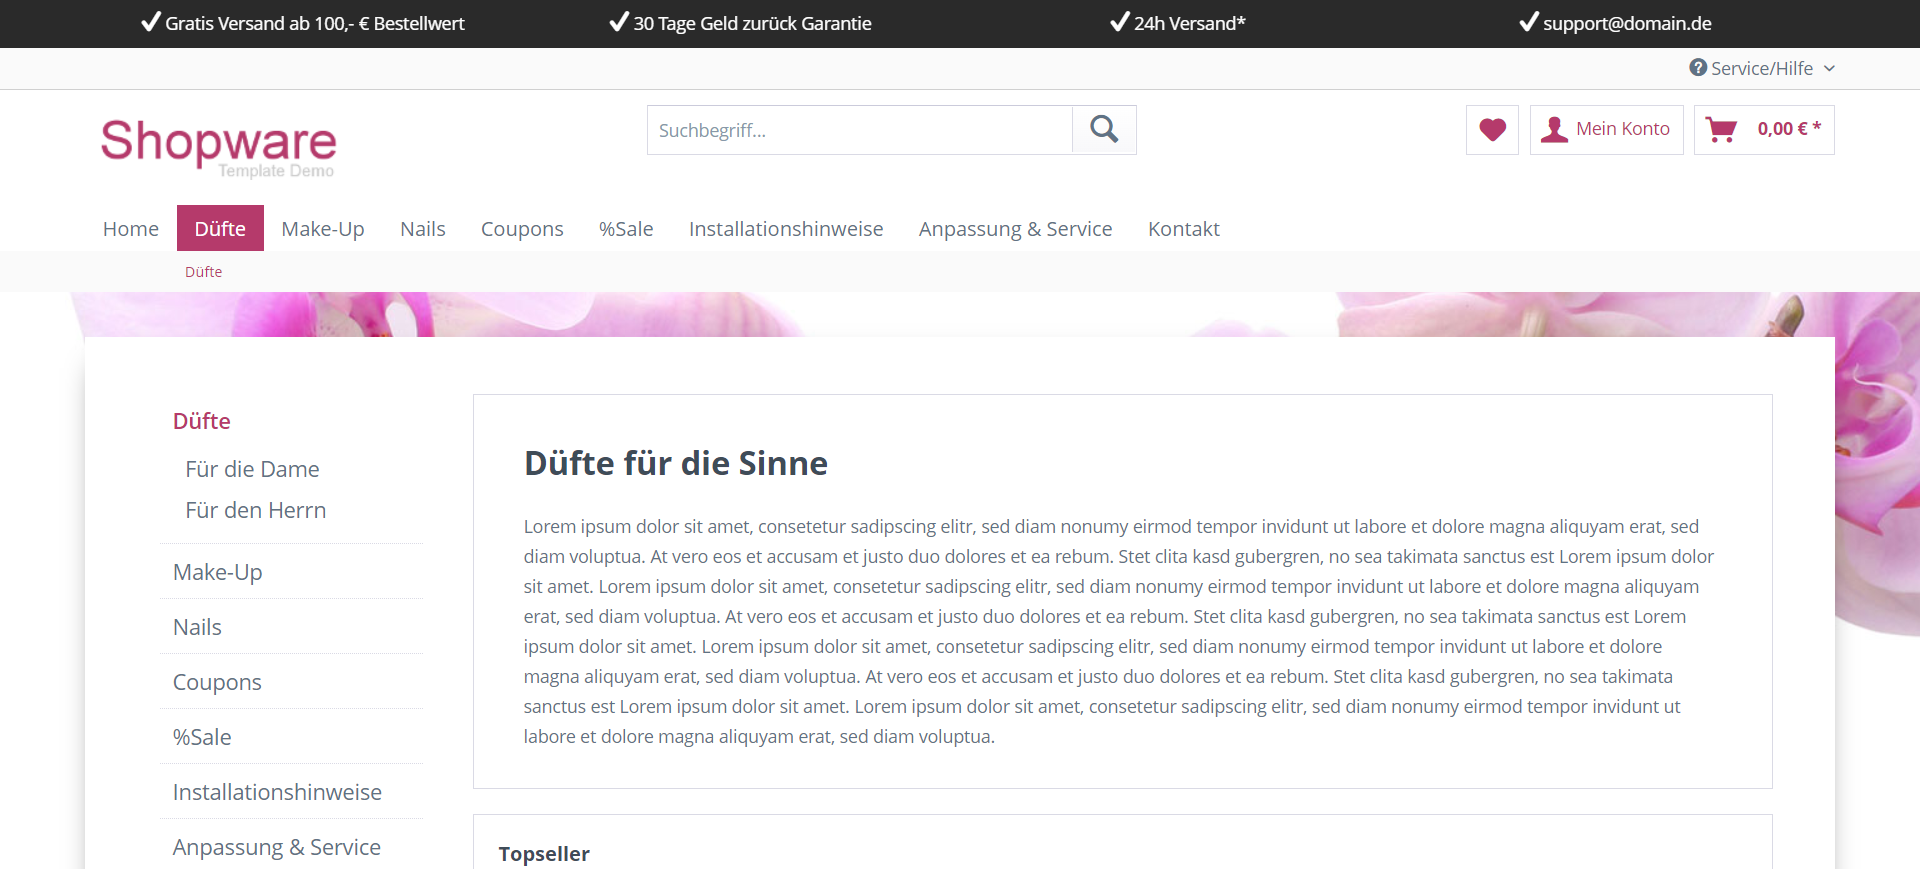Click the magnifying glass search icon
The image size is (1920, 869).
point(1104,129)
